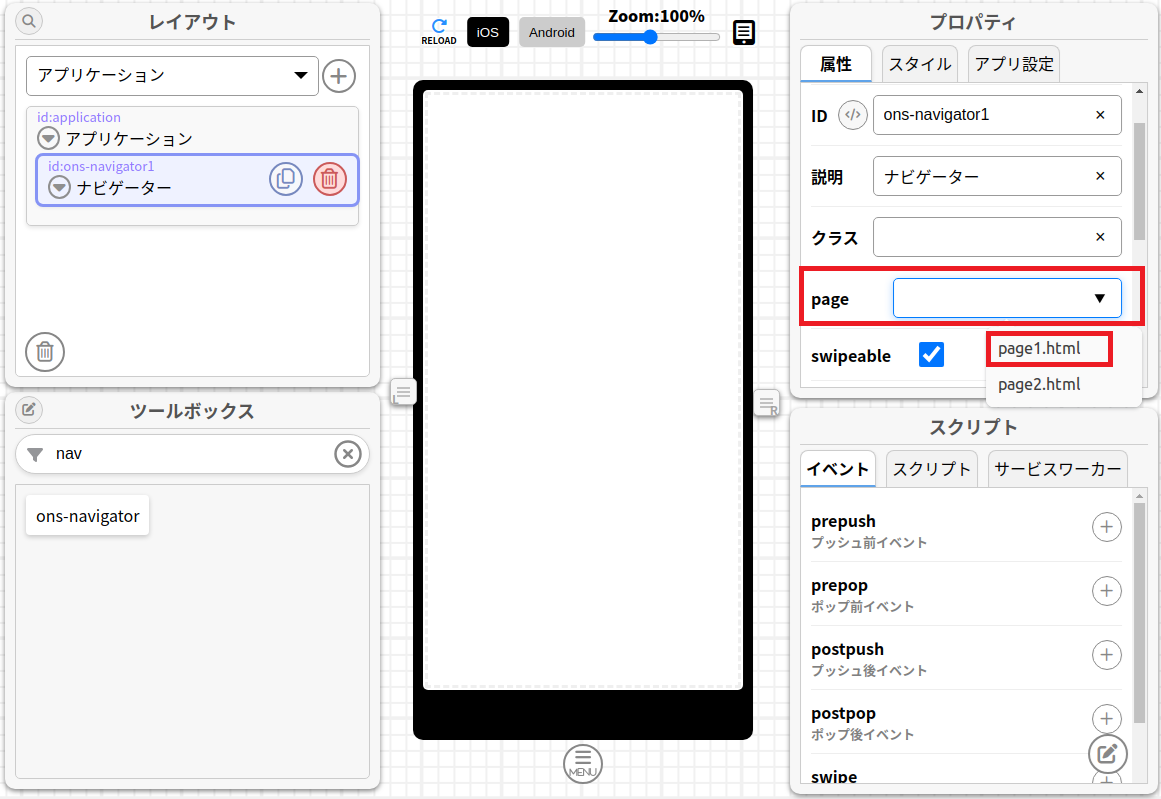Open the source view icon beside the zoom slider
This screenshot has width=1161, height=799.
tap(743, 32)
